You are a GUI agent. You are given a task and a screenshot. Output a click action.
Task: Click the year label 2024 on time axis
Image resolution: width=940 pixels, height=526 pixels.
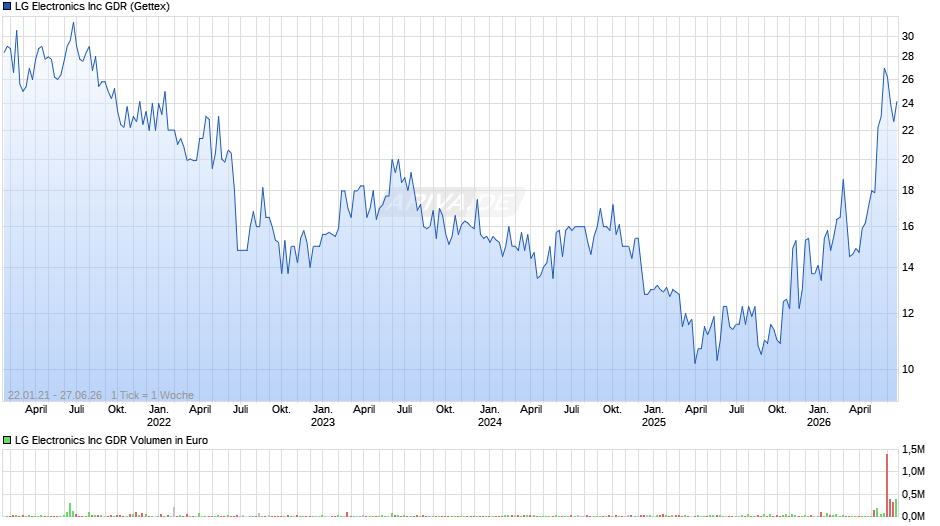click(490, 422)
